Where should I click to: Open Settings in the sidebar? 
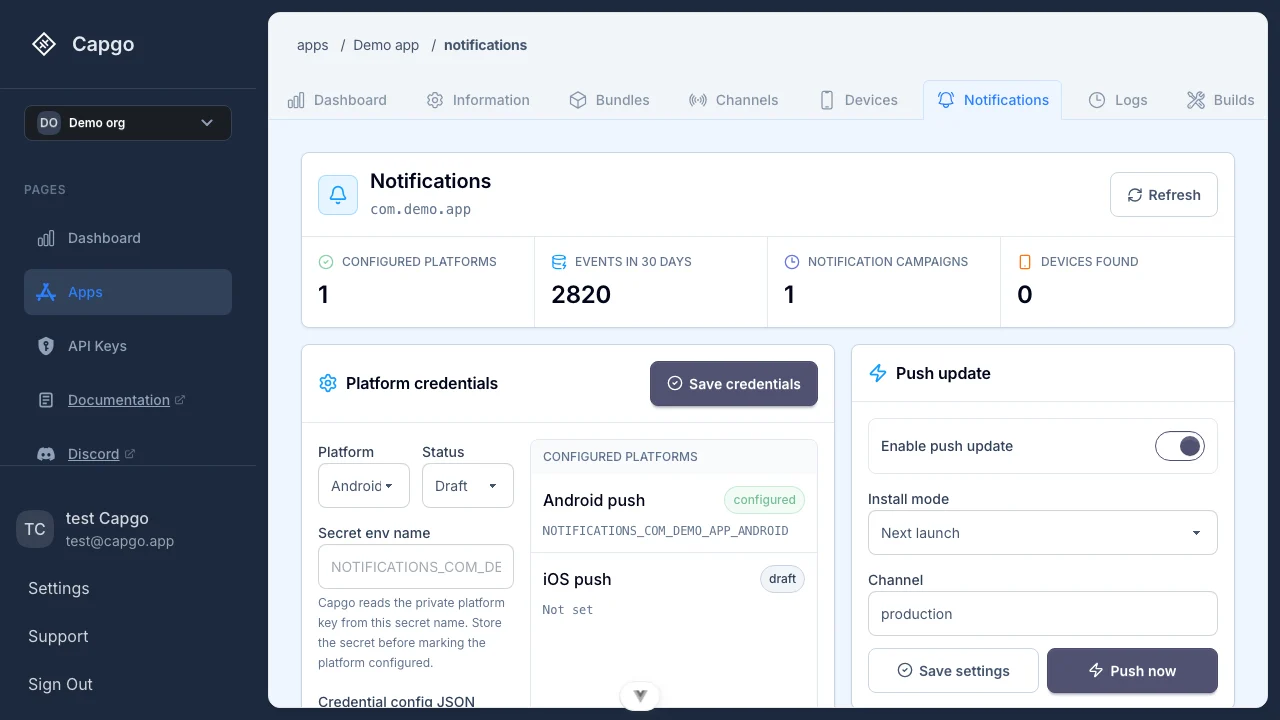click(x=59, y=588)
